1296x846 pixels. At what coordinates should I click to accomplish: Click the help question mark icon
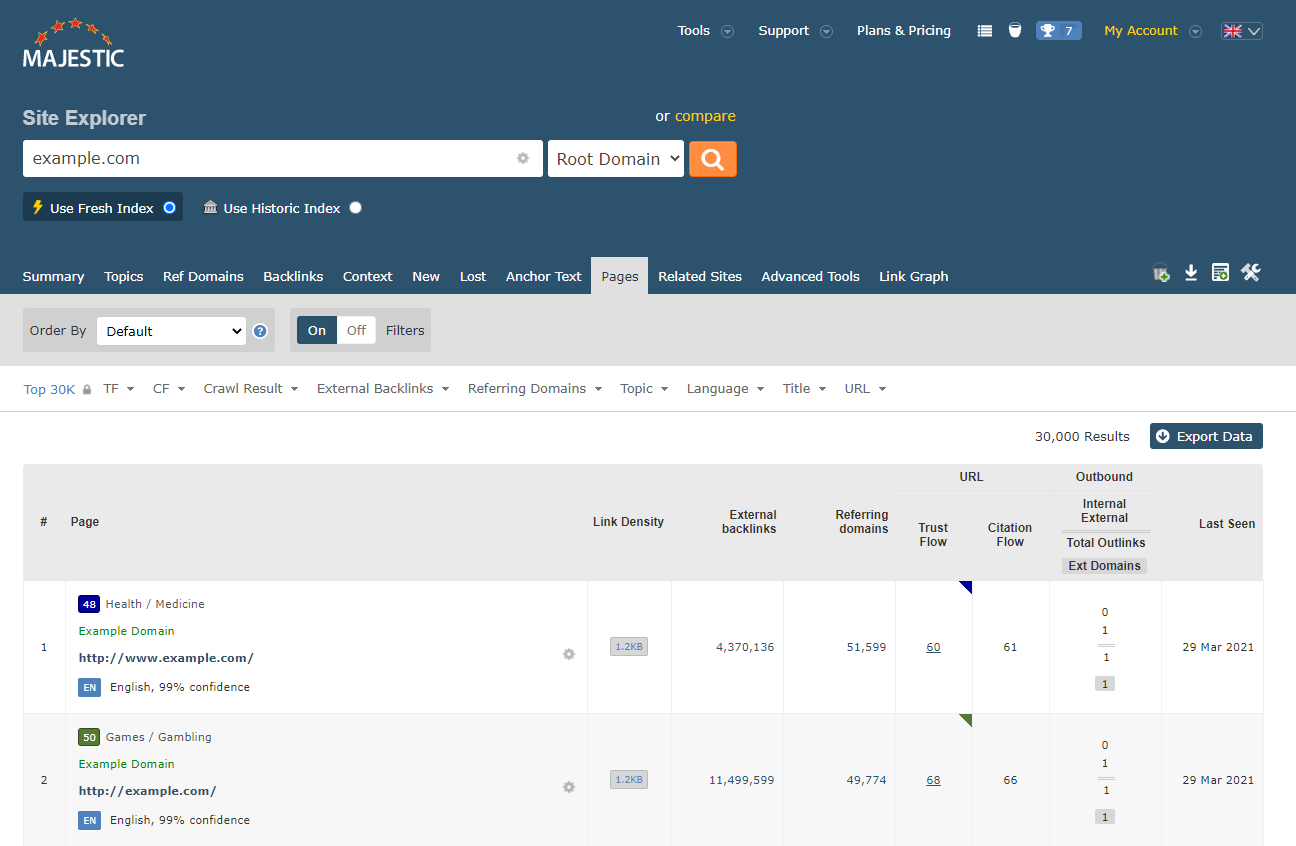click(260, 331)
